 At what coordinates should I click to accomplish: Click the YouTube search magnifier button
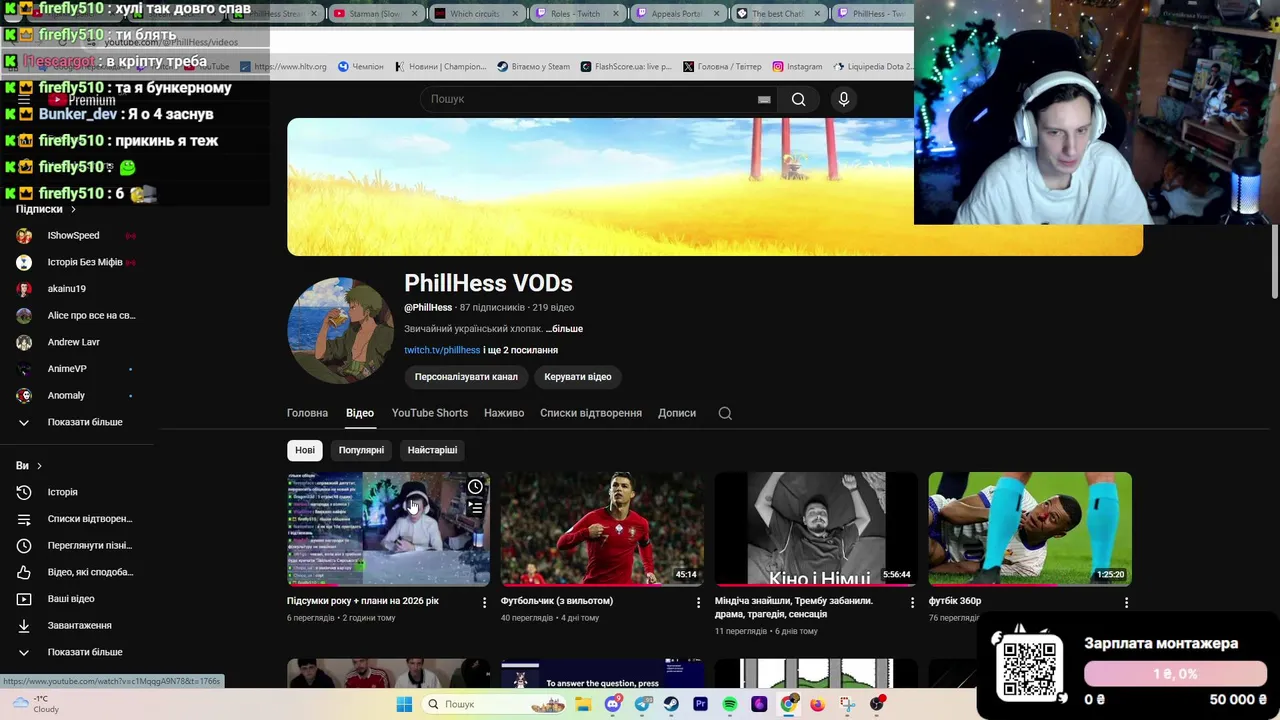(798, 99)
